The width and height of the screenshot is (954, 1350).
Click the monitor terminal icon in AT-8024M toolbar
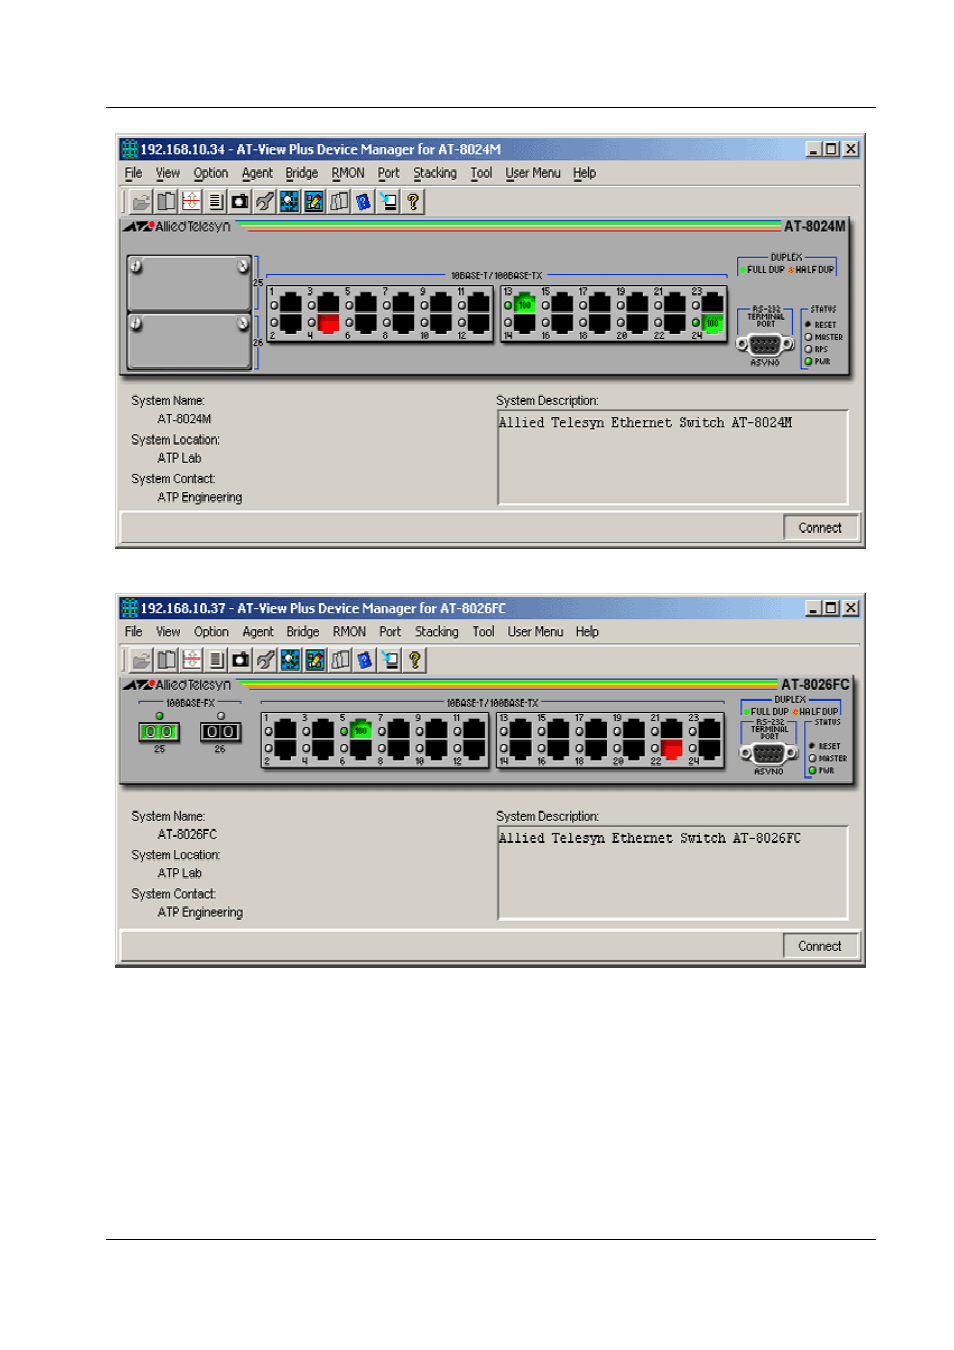(388, 202)
